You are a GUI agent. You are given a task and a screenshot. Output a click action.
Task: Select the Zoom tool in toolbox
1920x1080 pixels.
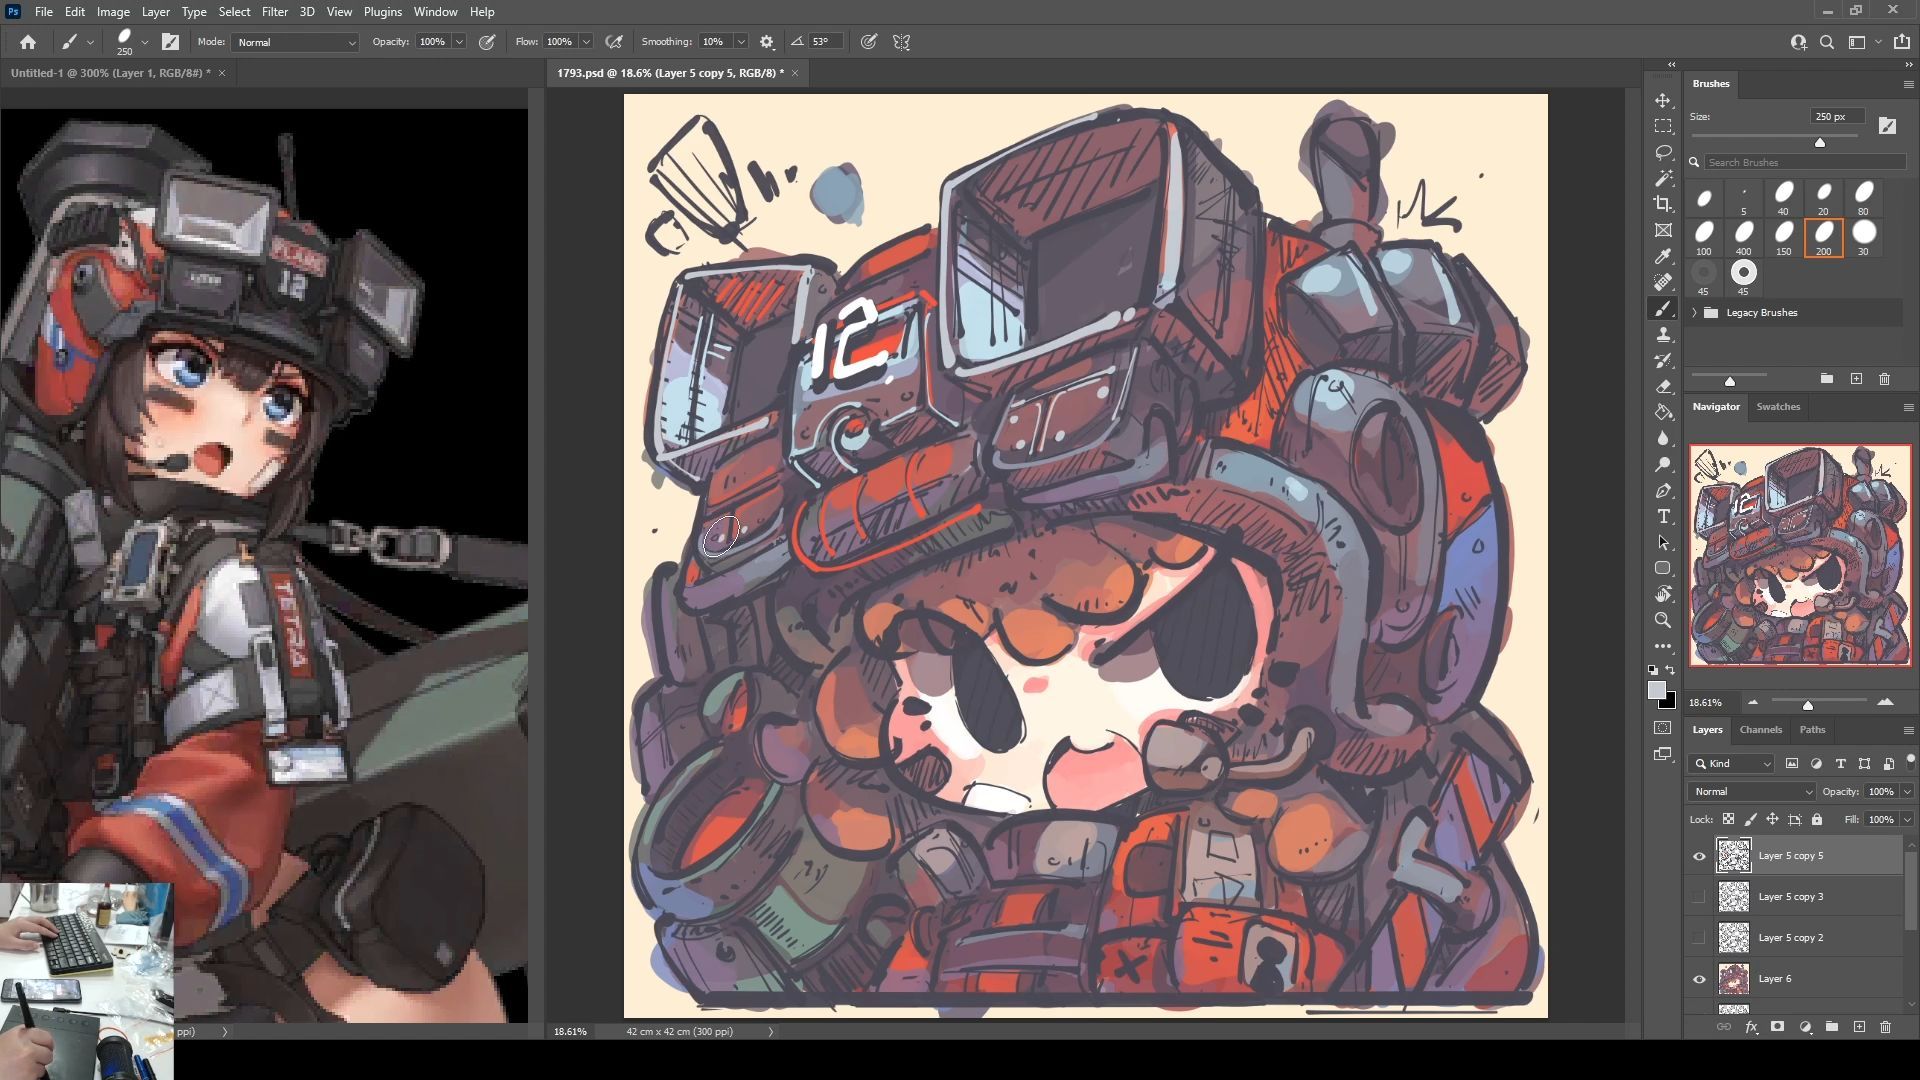point(1663,620)
